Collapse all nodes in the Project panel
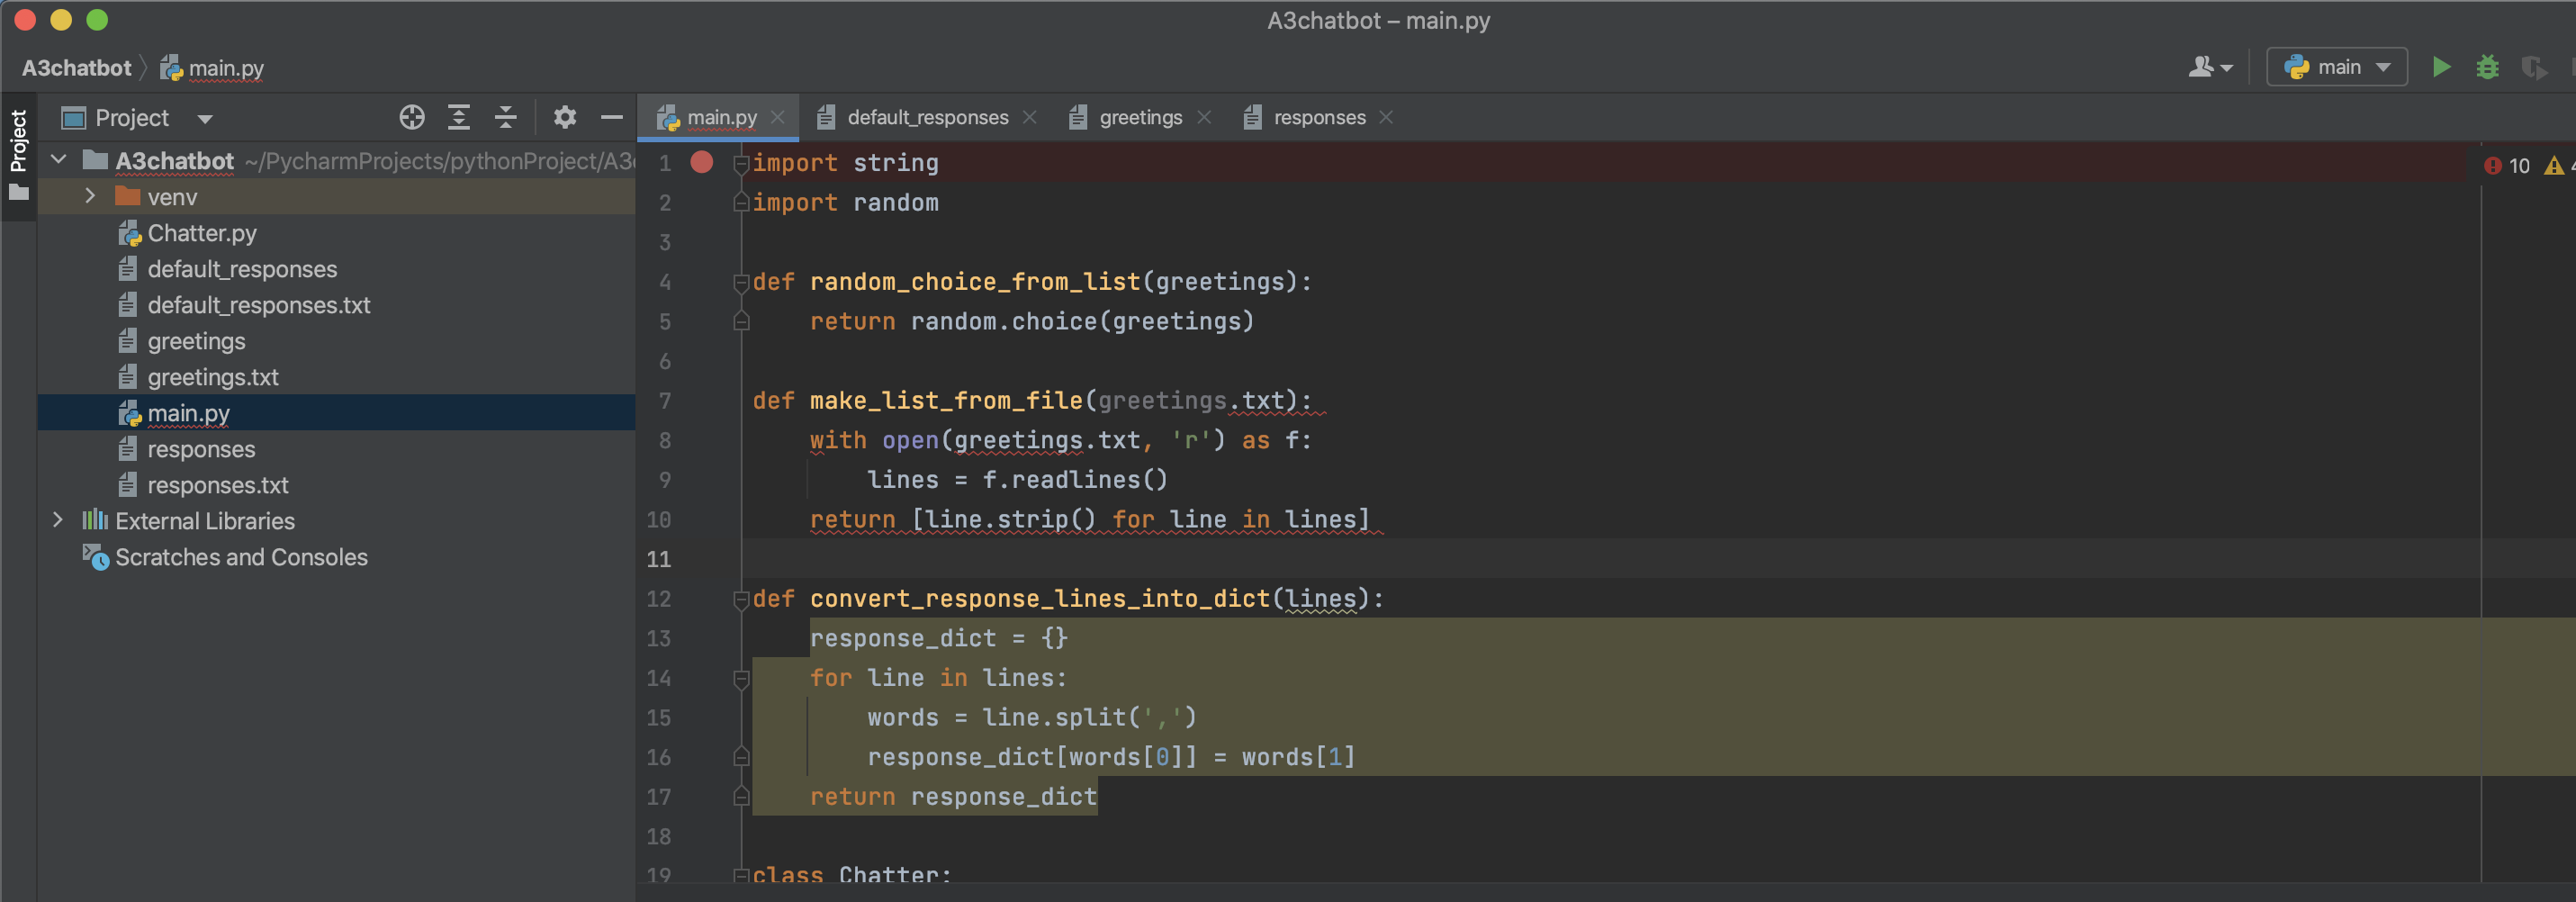This screenshot has height=902, width=2576. click(x=506, y=117)
